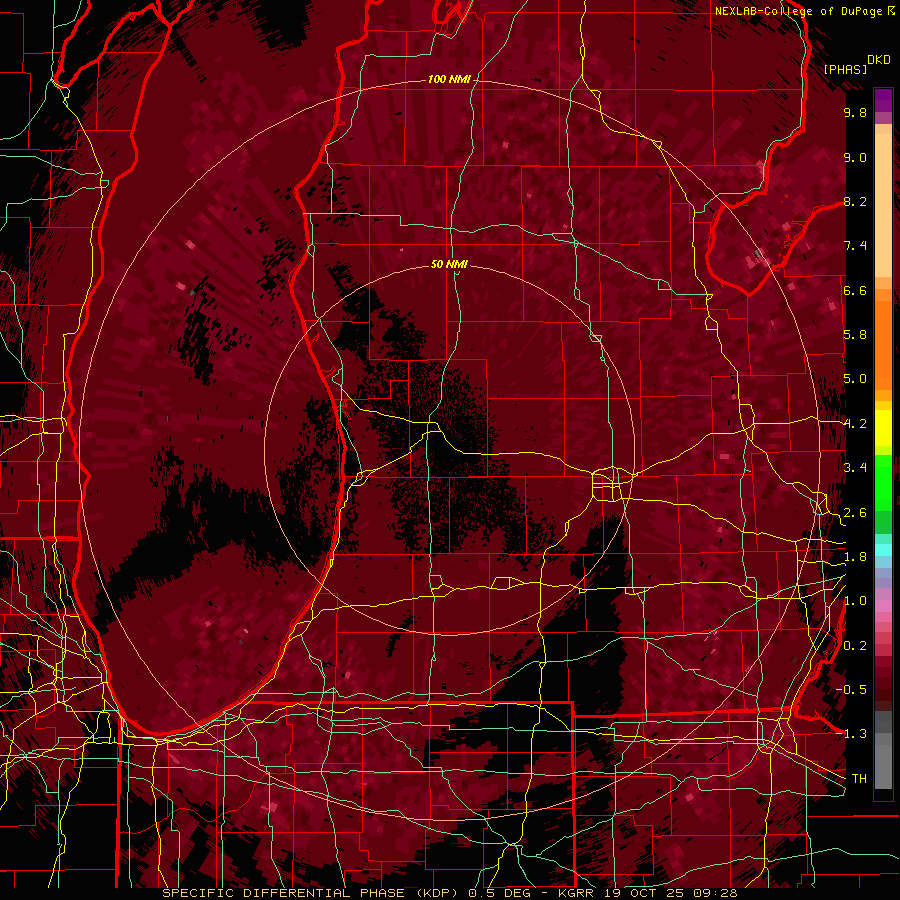Click the 2.6 scale value

coord(855,513)
